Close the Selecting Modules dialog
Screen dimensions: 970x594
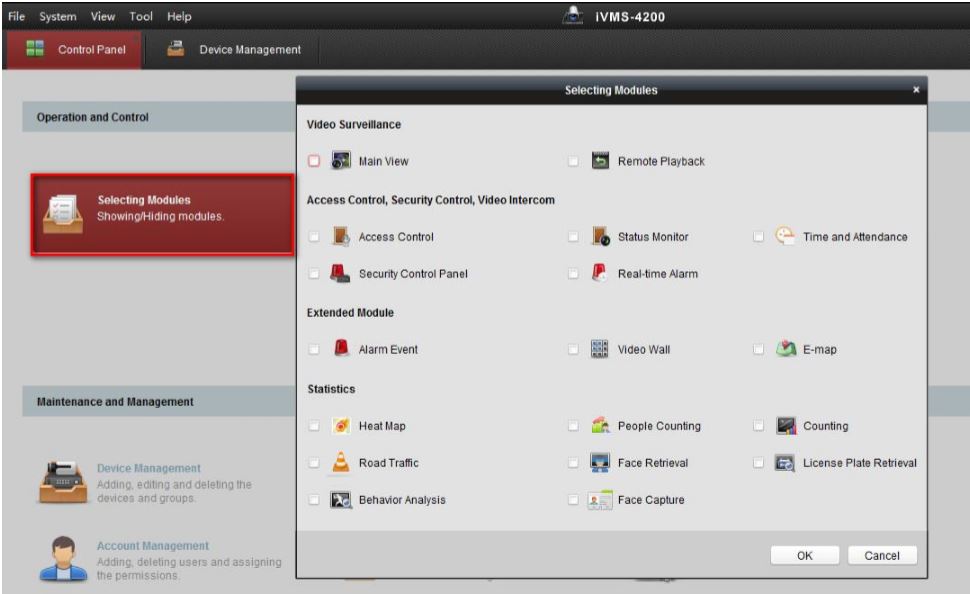[916, 90]
